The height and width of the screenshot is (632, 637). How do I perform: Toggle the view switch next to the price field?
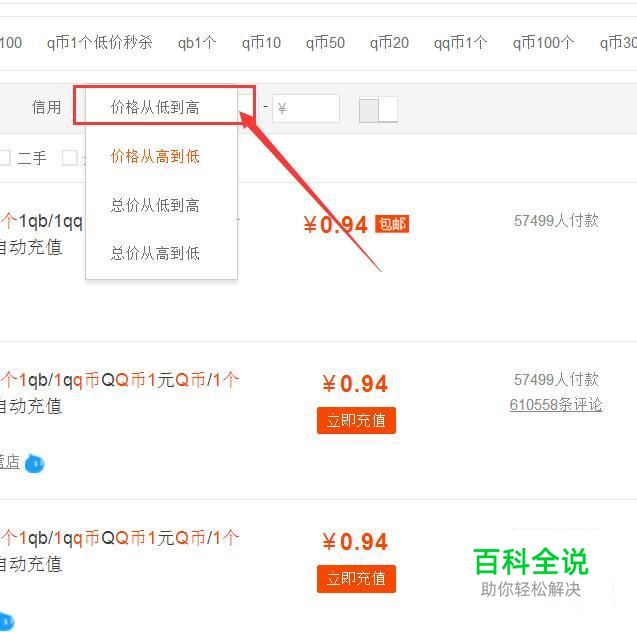(378, 109)
